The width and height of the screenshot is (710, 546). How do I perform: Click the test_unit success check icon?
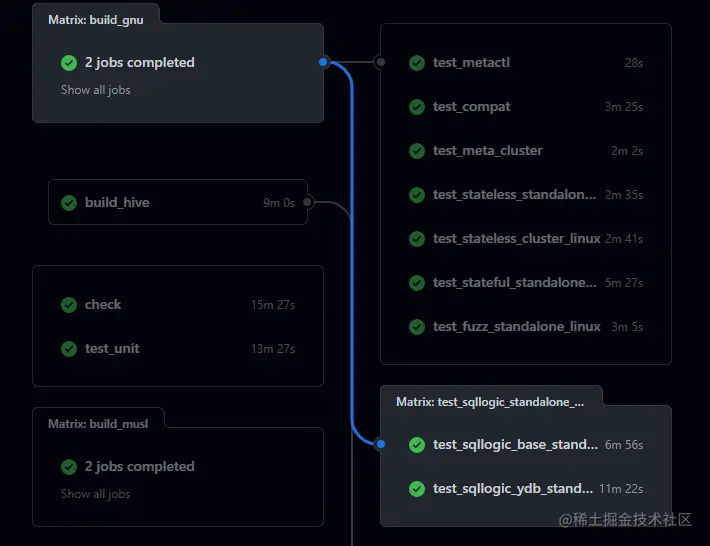pyautogui.click(x=69, y=349)
